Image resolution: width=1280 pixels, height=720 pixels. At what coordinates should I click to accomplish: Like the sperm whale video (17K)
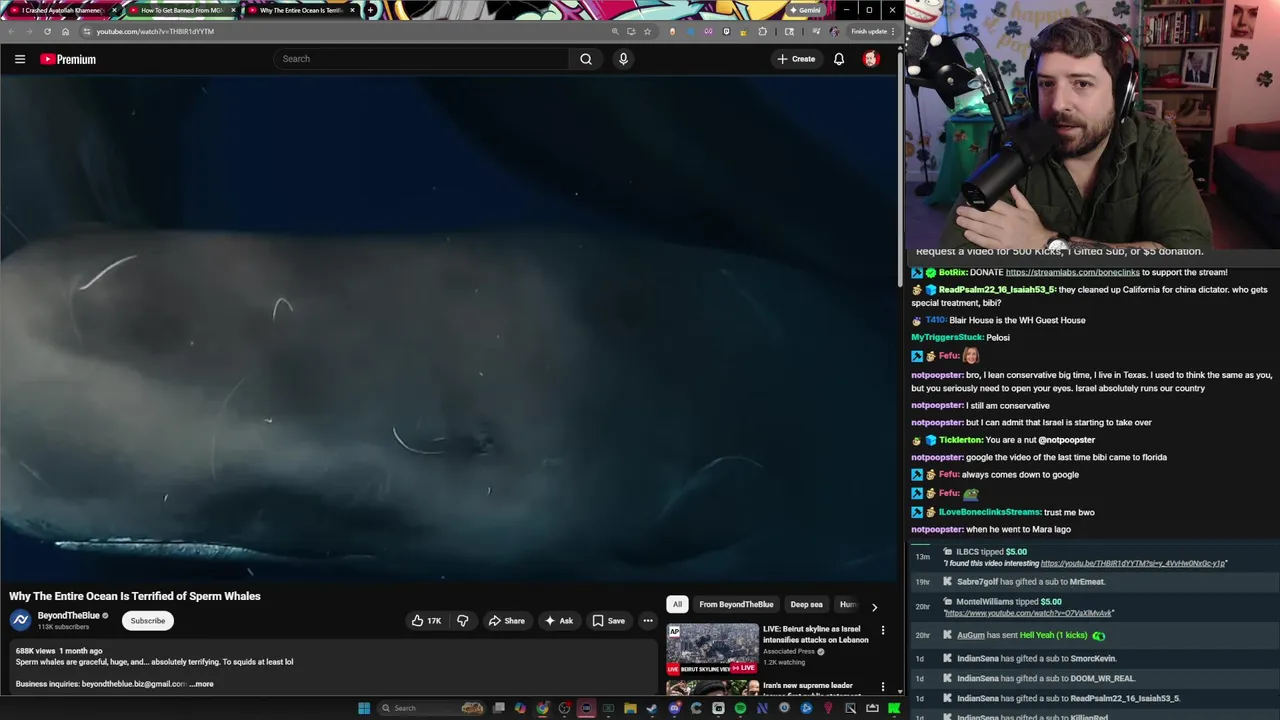[x=426, y=621]
